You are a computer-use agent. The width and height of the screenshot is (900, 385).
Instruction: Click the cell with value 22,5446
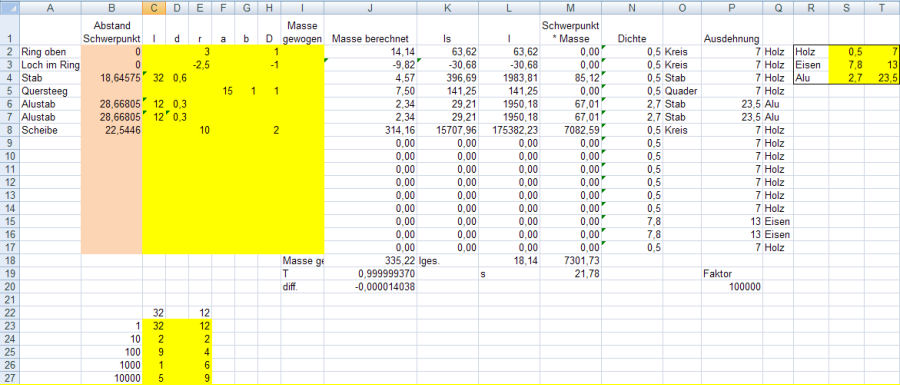click(111, 130)
